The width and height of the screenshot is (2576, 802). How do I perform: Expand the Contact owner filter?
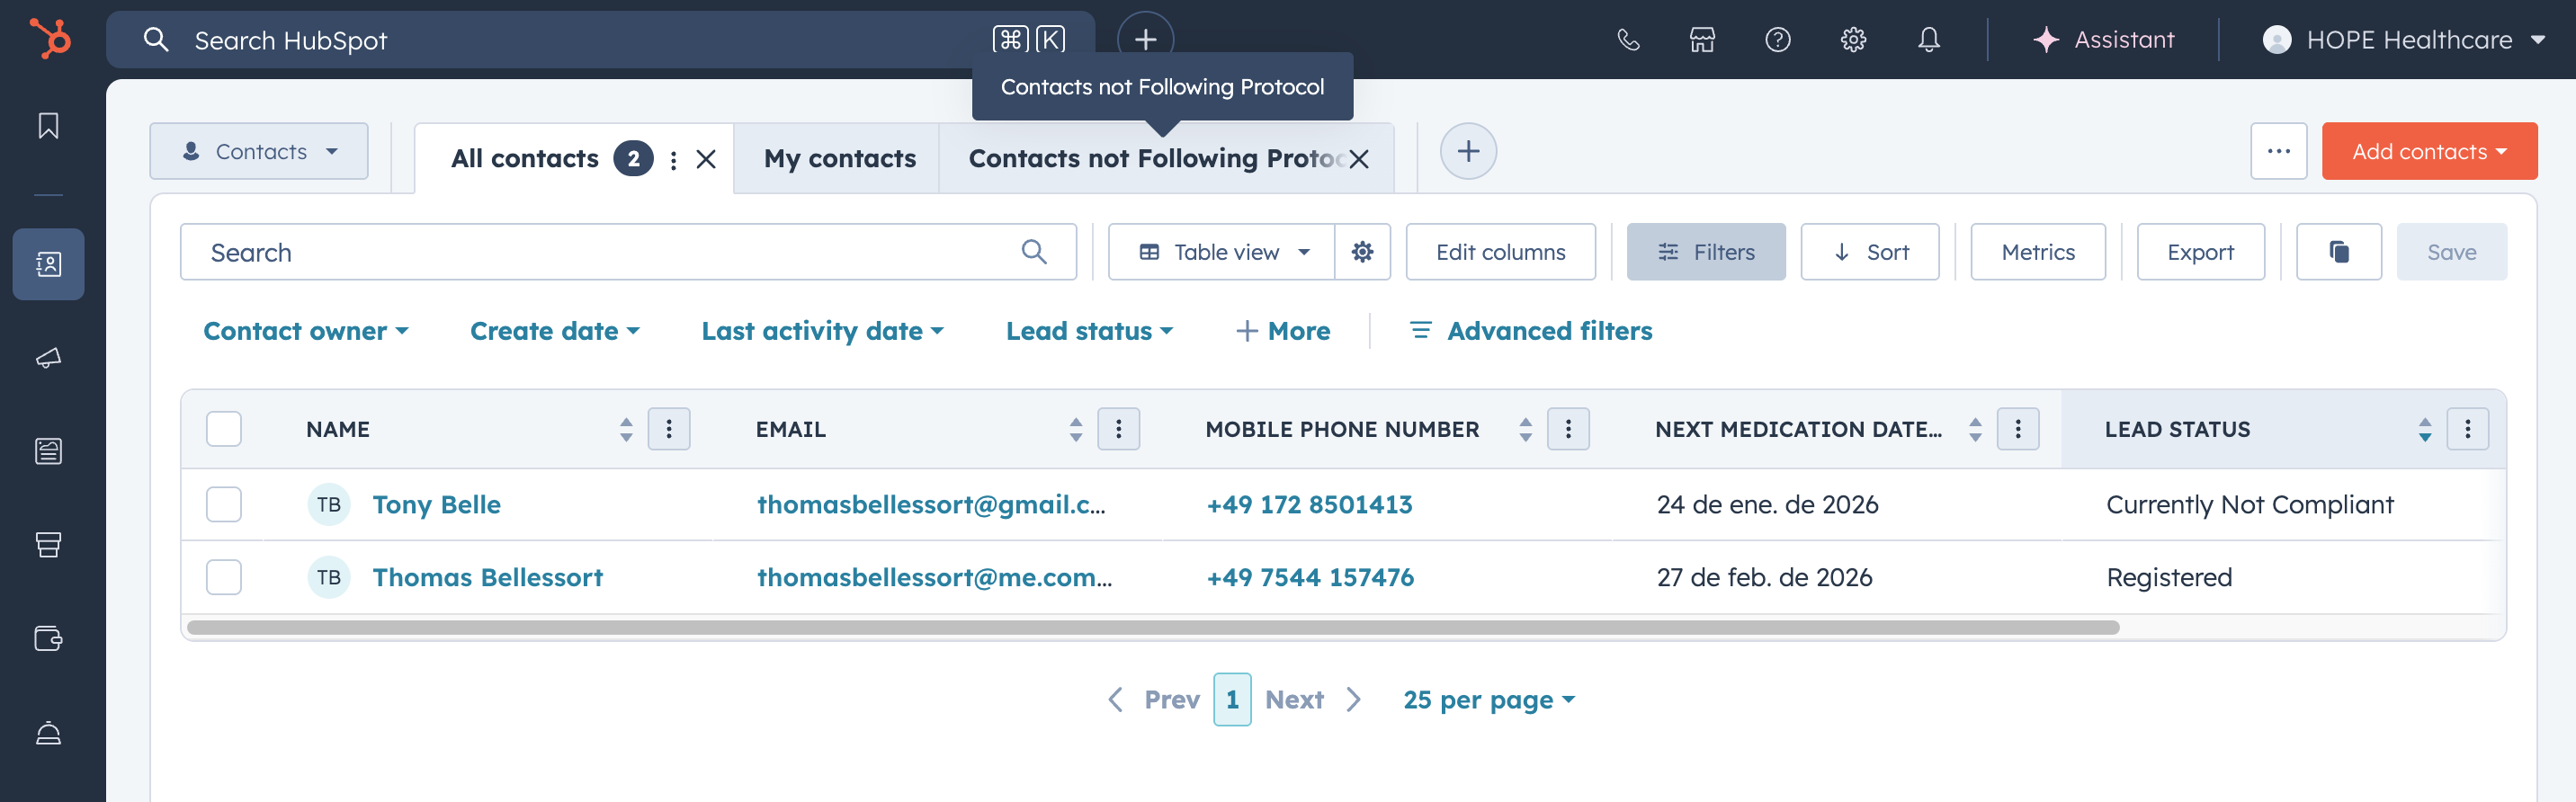[306, 331]
